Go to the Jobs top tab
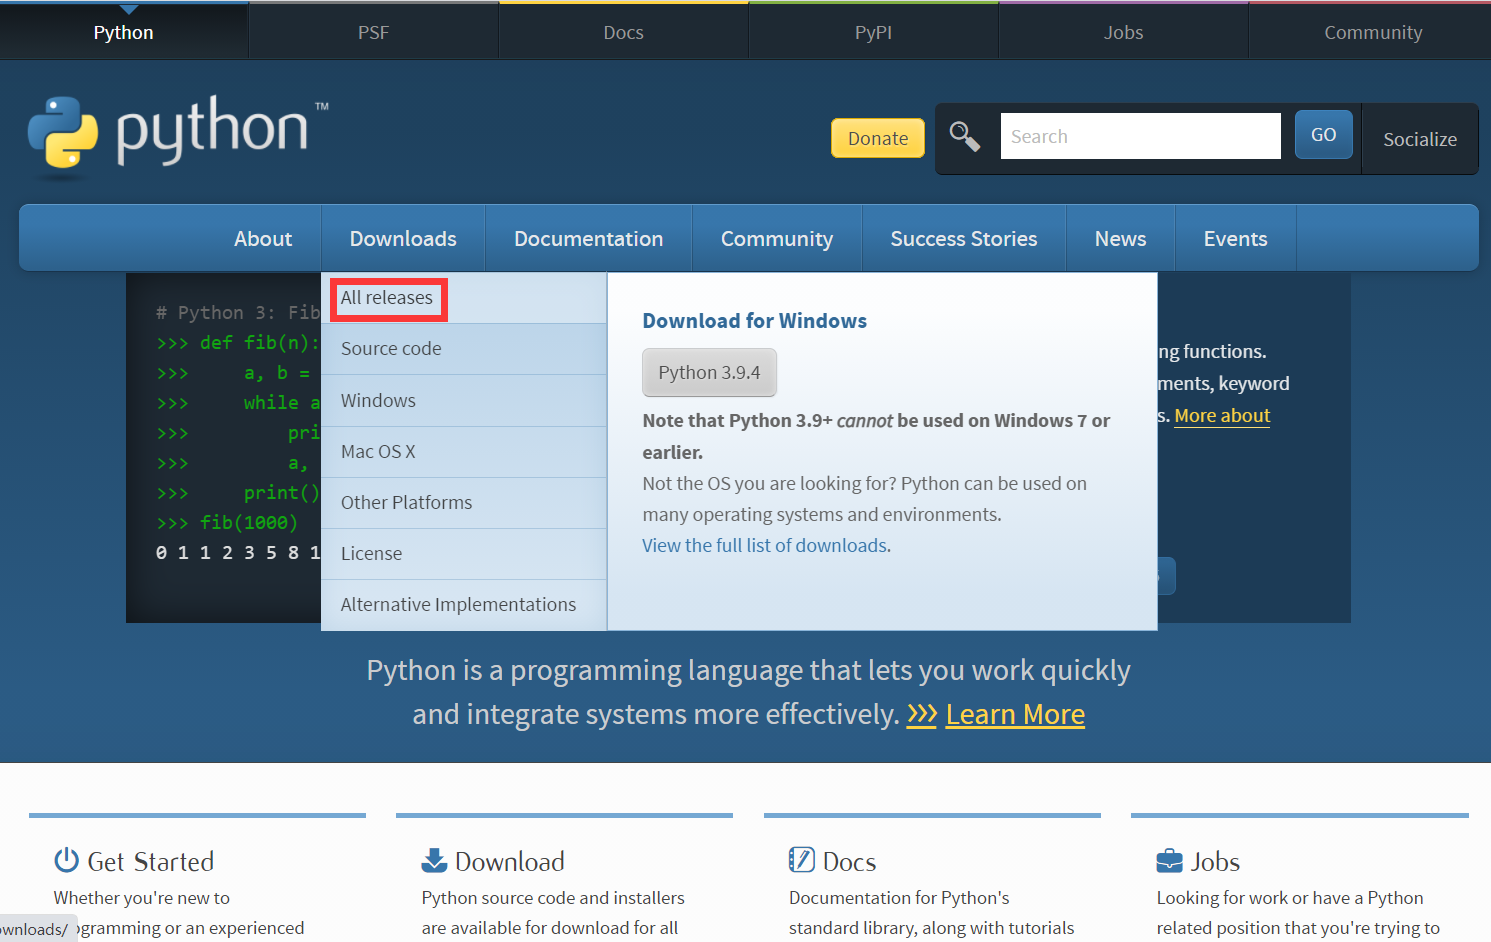Image resolution: width=1491 pixels, height=942 pixels. pyautogui.click(x=1124, y=32)
